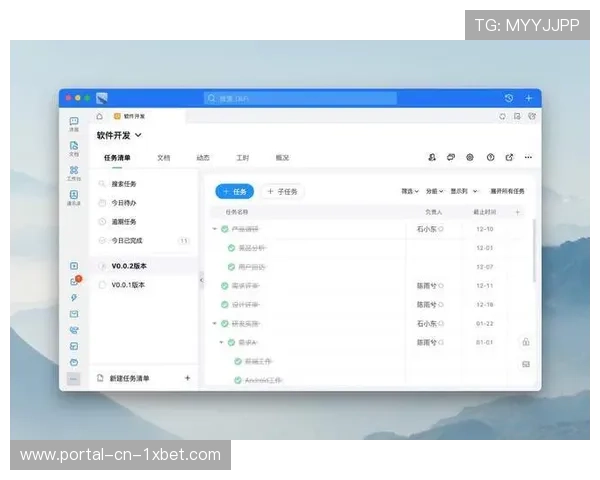Click the help circle icon in project toolbar
This screenshot has height=480, width=600.
pos(490,157)
